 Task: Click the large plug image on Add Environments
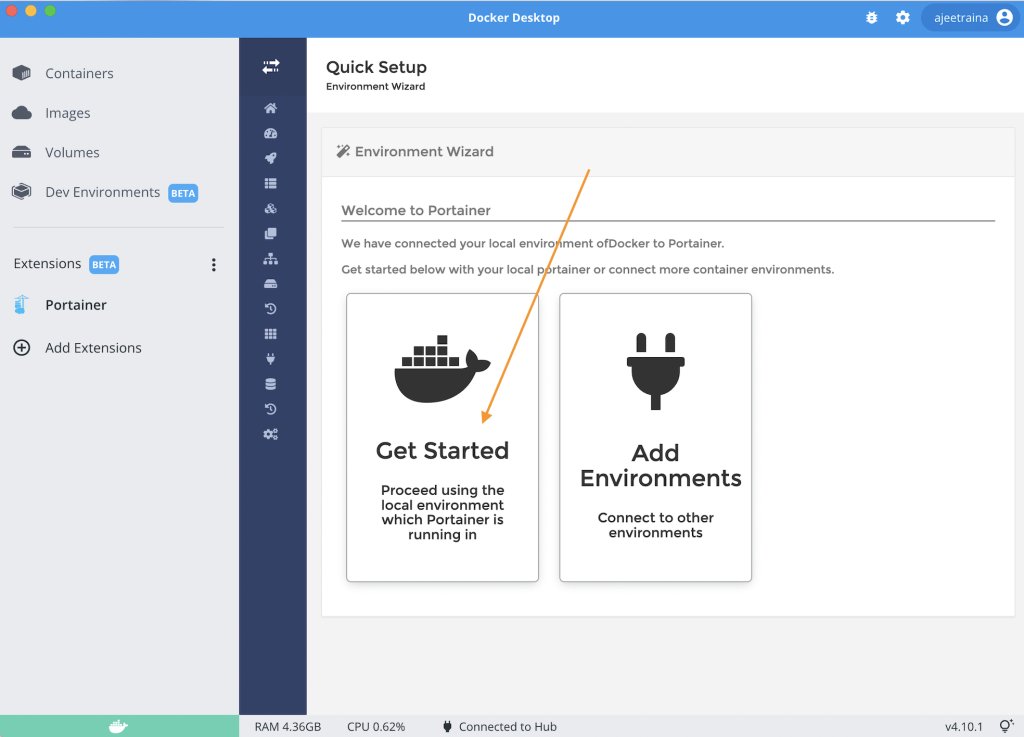click(656, 371)
